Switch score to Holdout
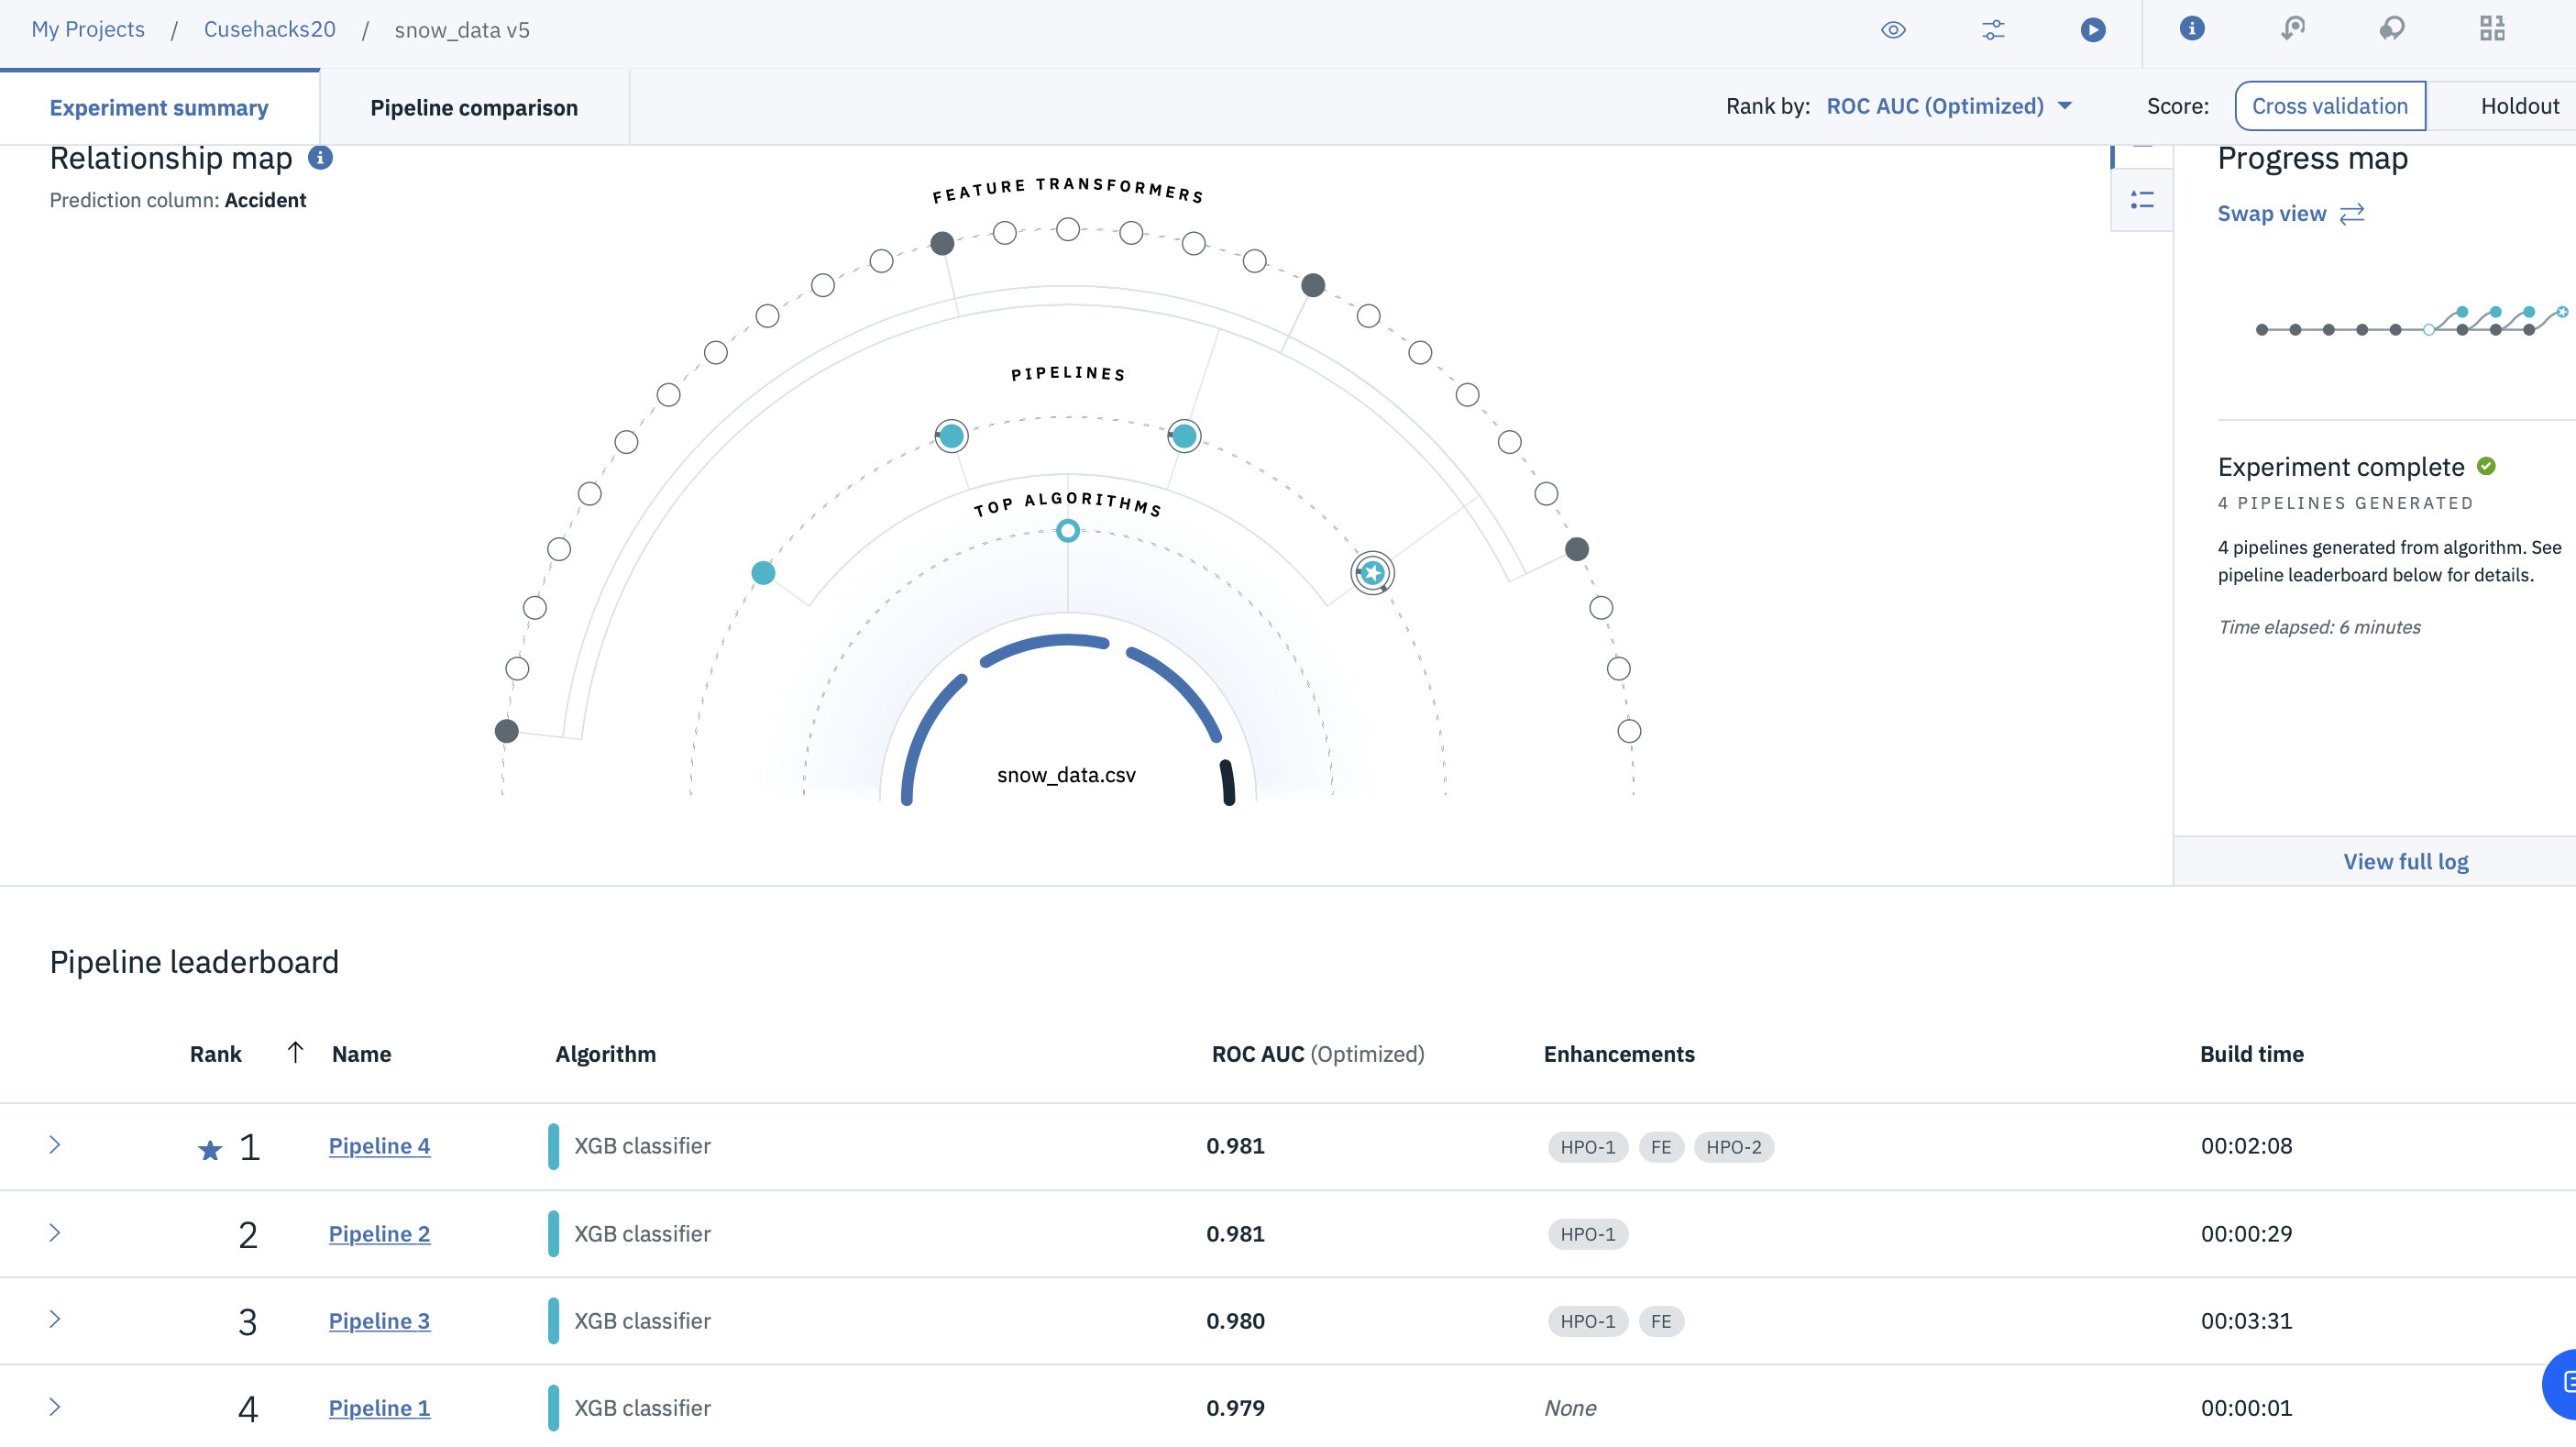The width and height of the screenshot is (2576, 1447). pos(2518,106)
